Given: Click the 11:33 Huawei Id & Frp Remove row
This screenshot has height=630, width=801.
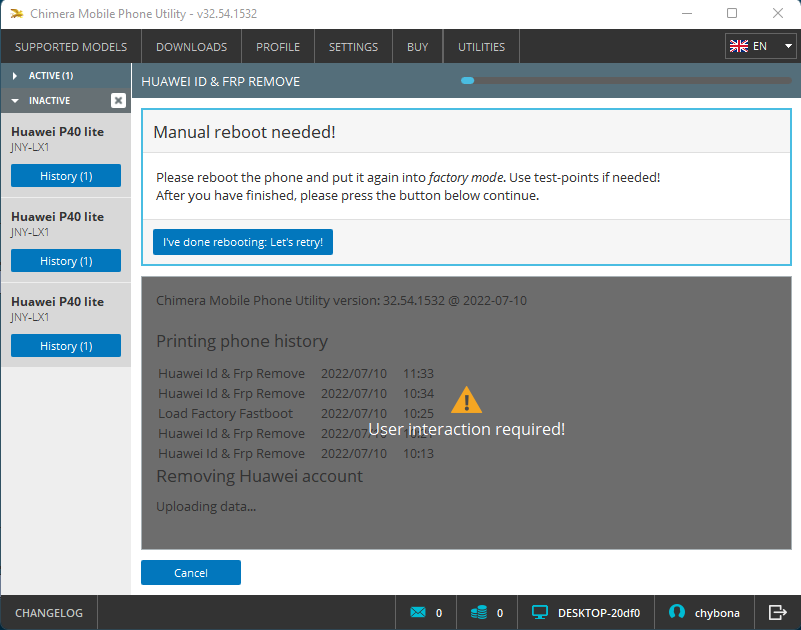Looking at the screenshot, I should point(296,374).
